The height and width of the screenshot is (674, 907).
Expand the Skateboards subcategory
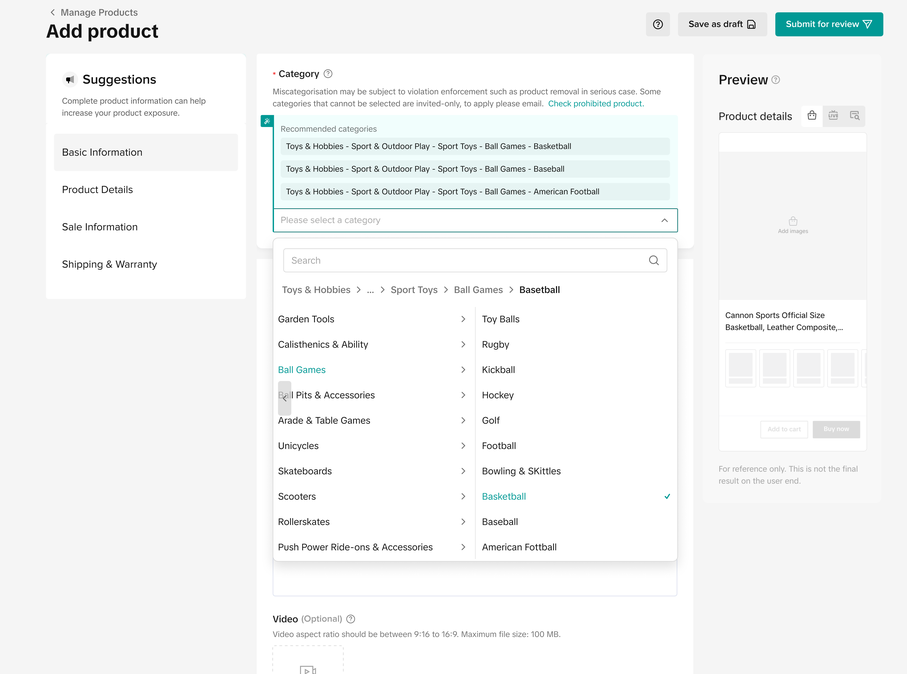tap(463, 471)
